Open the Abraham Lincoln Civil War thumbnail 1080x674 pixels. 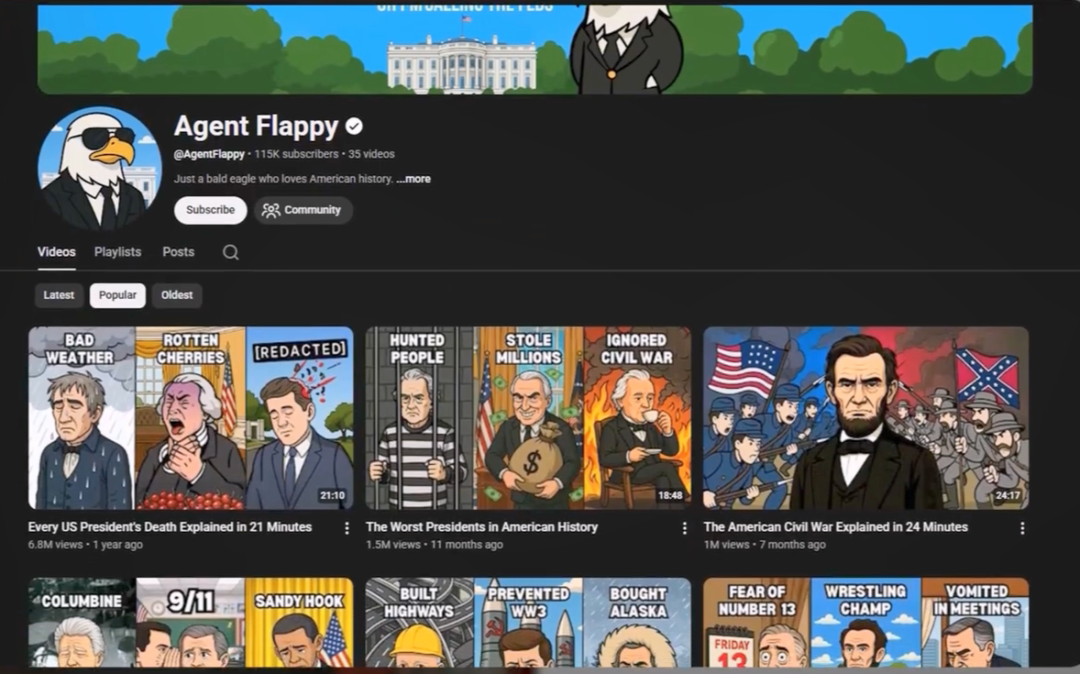[866, 418]
